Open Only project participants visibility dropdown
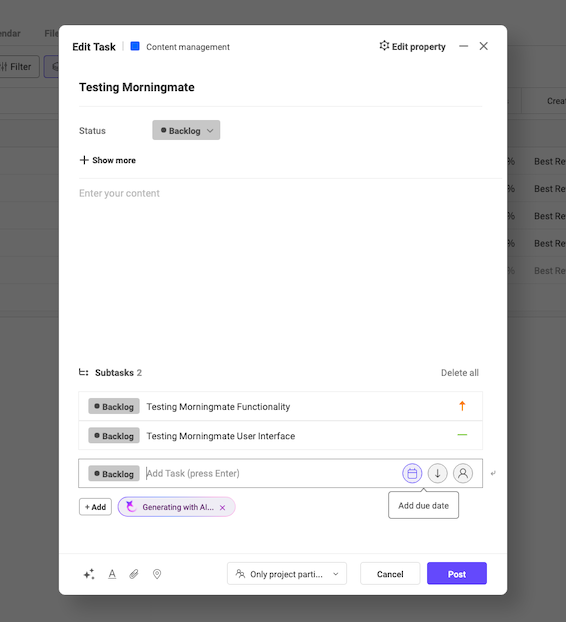The height and width of the screenshot is (622, 566). tap(287, 574)
